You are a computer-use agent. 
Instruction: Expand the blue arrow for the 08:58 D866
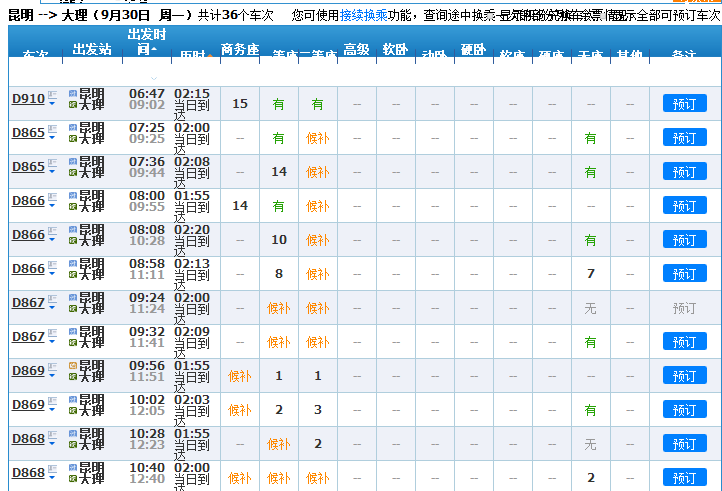(x=52, y=275)
